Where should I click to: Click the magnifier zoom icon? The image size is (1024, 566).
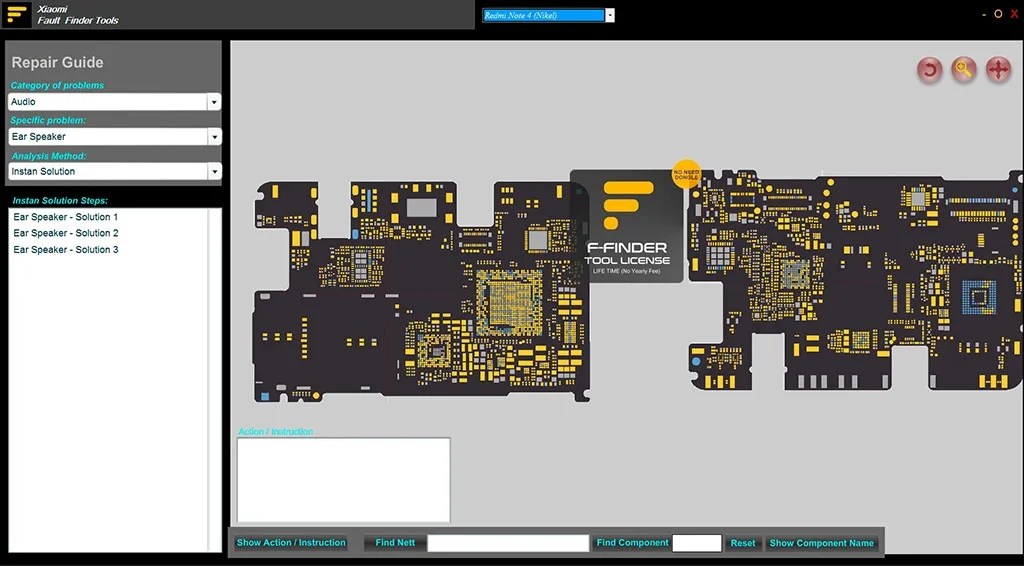(x=964, y=69)
